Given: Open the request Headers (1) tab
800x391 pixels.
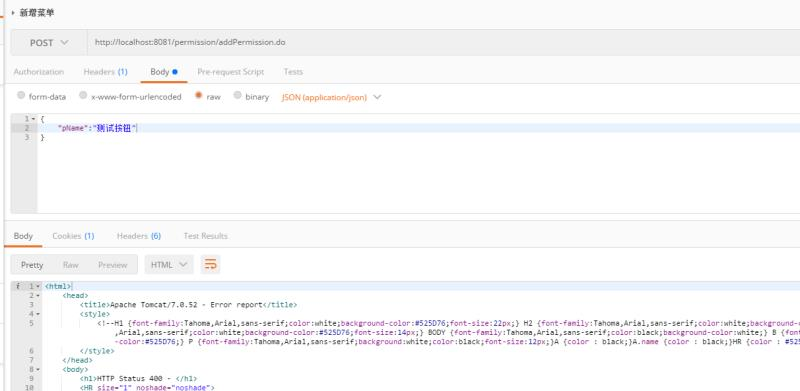Looking at the screenshot, I should (106, 72).
